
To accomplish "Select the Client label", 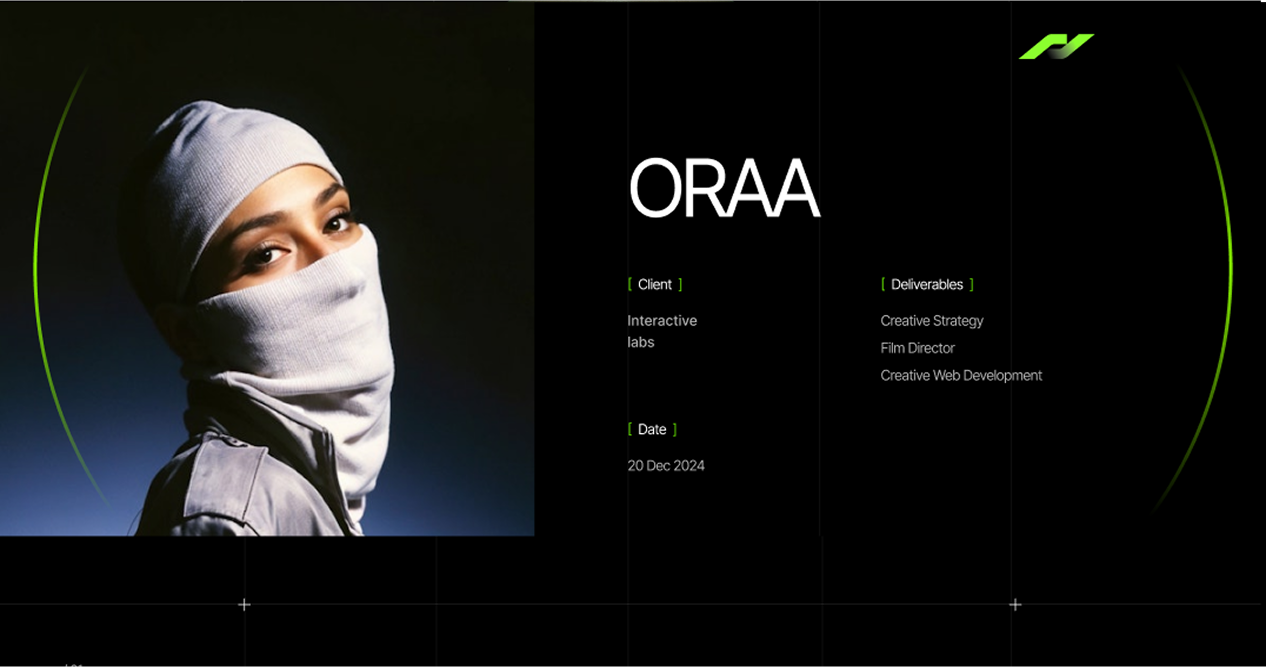I will coord(655,285).
